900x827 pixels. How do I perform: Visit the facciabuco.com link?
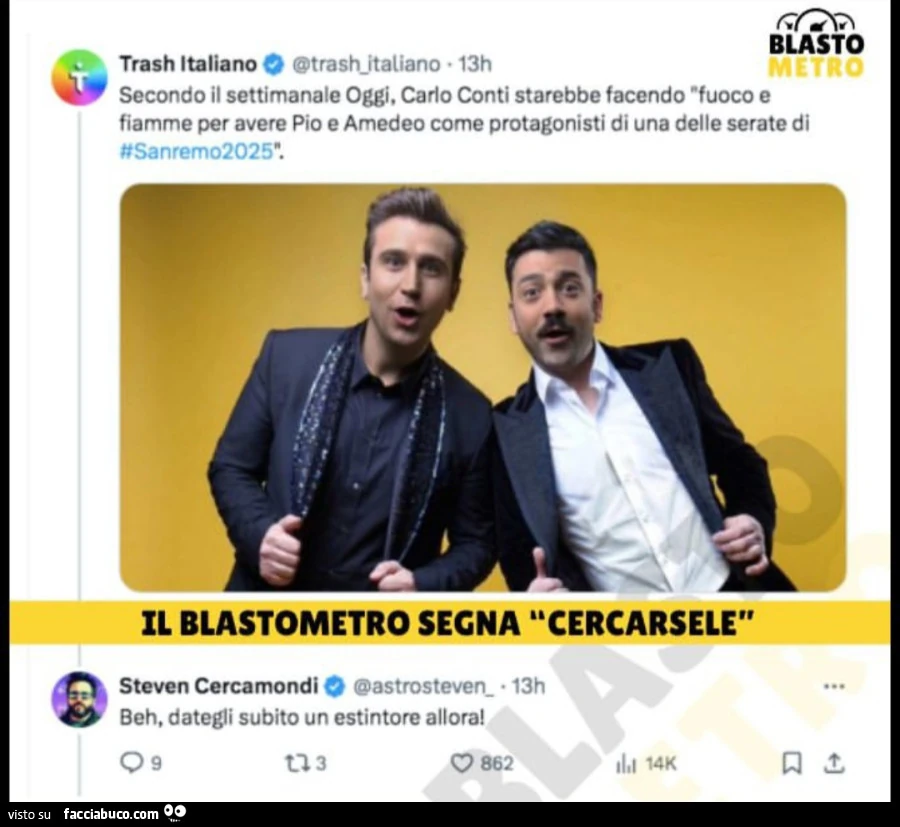(x=111, y=814)
